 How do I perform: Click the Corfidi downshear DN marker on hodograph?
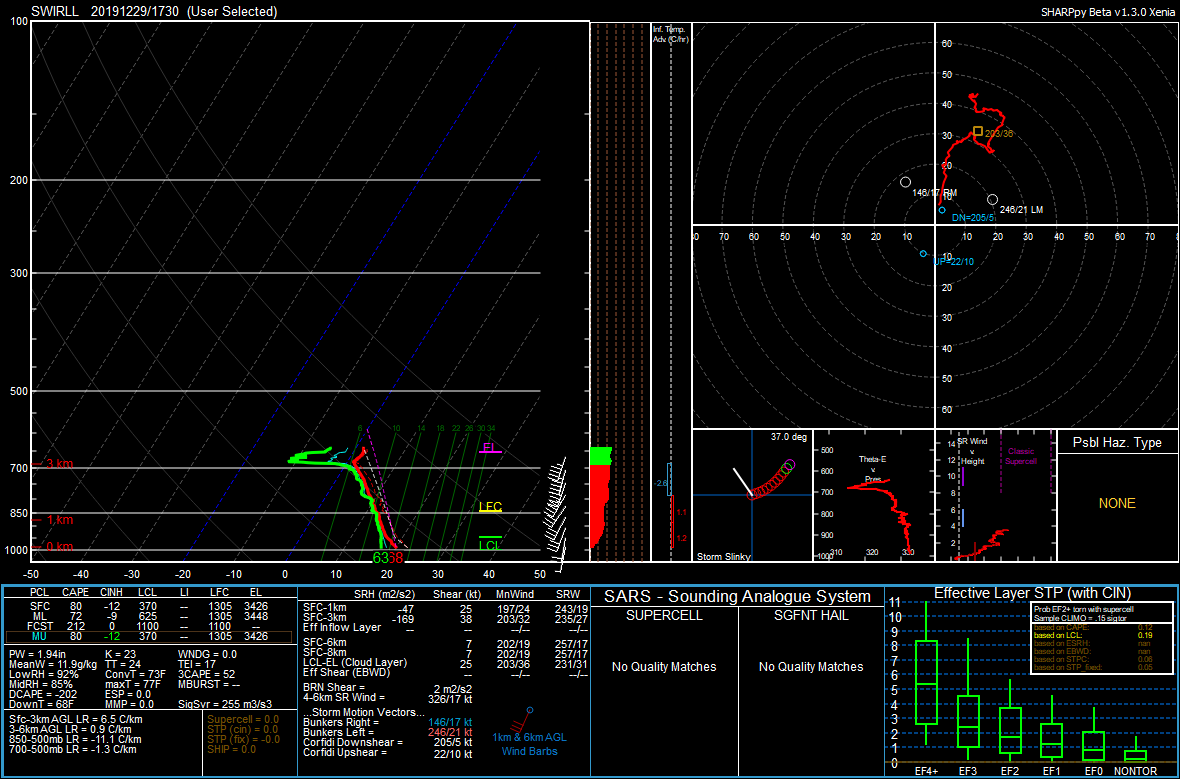click(x=942, y=211)
